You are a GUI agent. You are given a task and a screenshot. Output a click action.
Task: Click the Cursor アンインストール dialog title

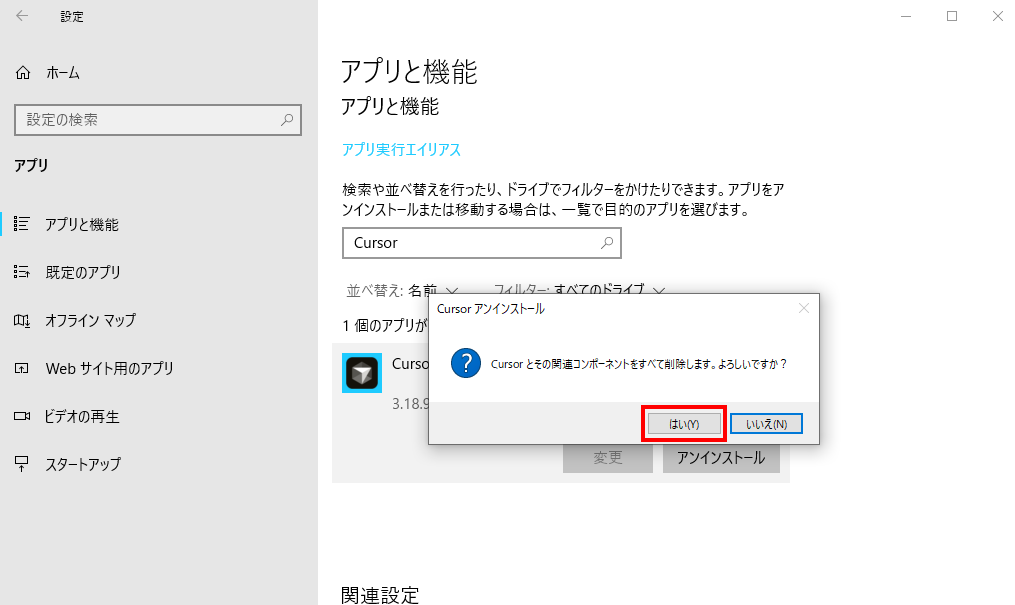click(491, 309)
